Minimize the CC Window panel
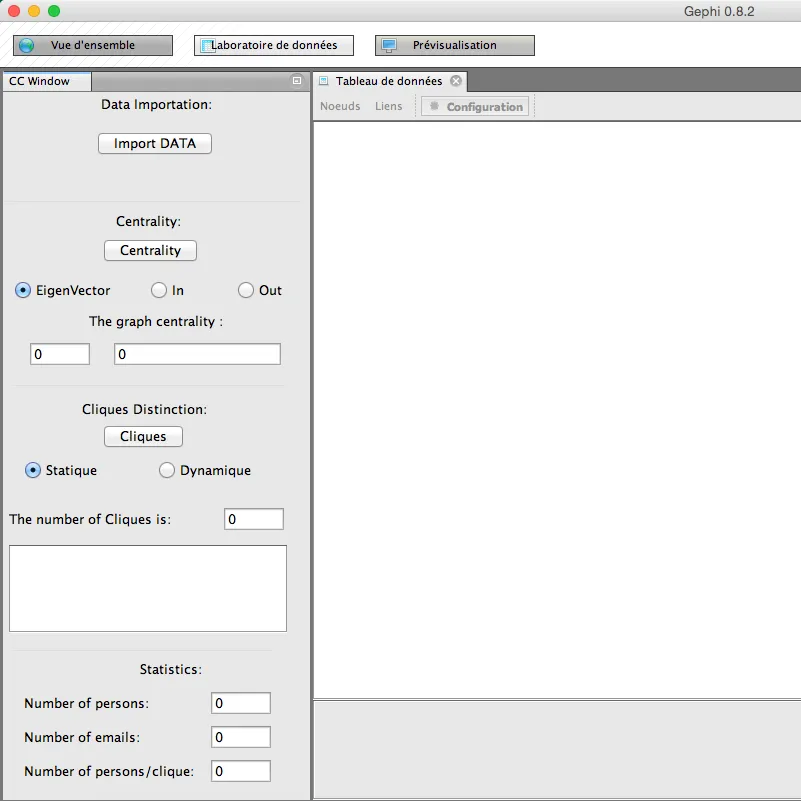Viewport: 801px width, 801px height. [297, 81]
